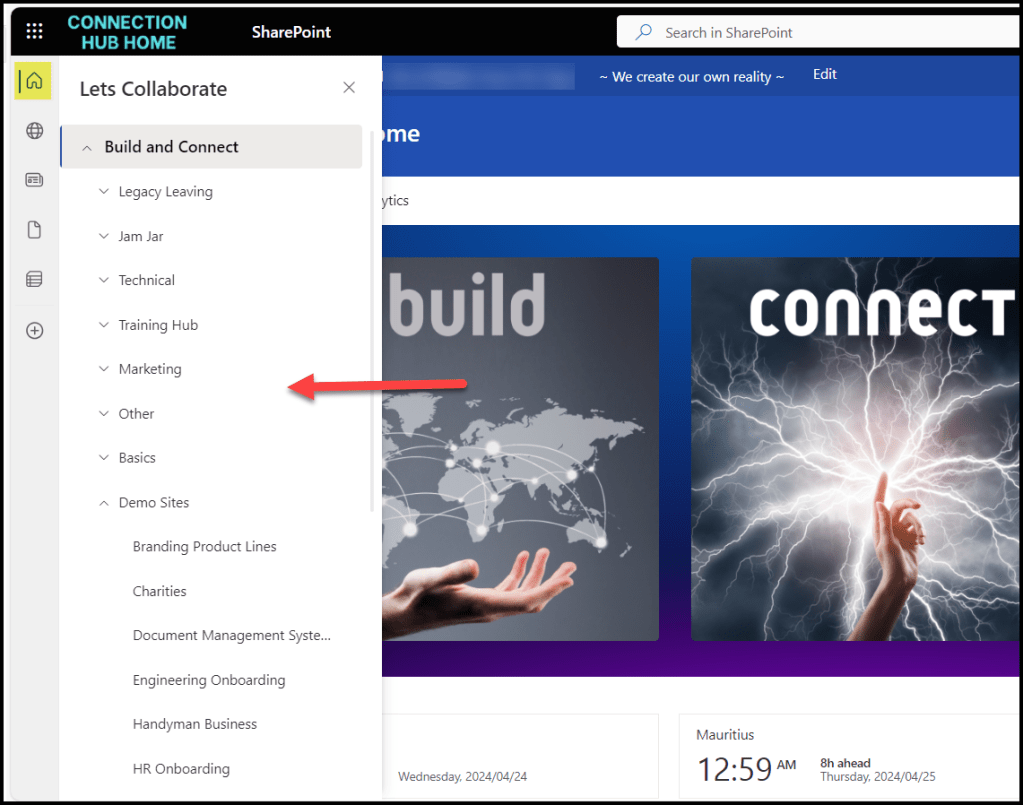
Task: Collapse the Build and Connect section
Action: (x=87, y=147)
